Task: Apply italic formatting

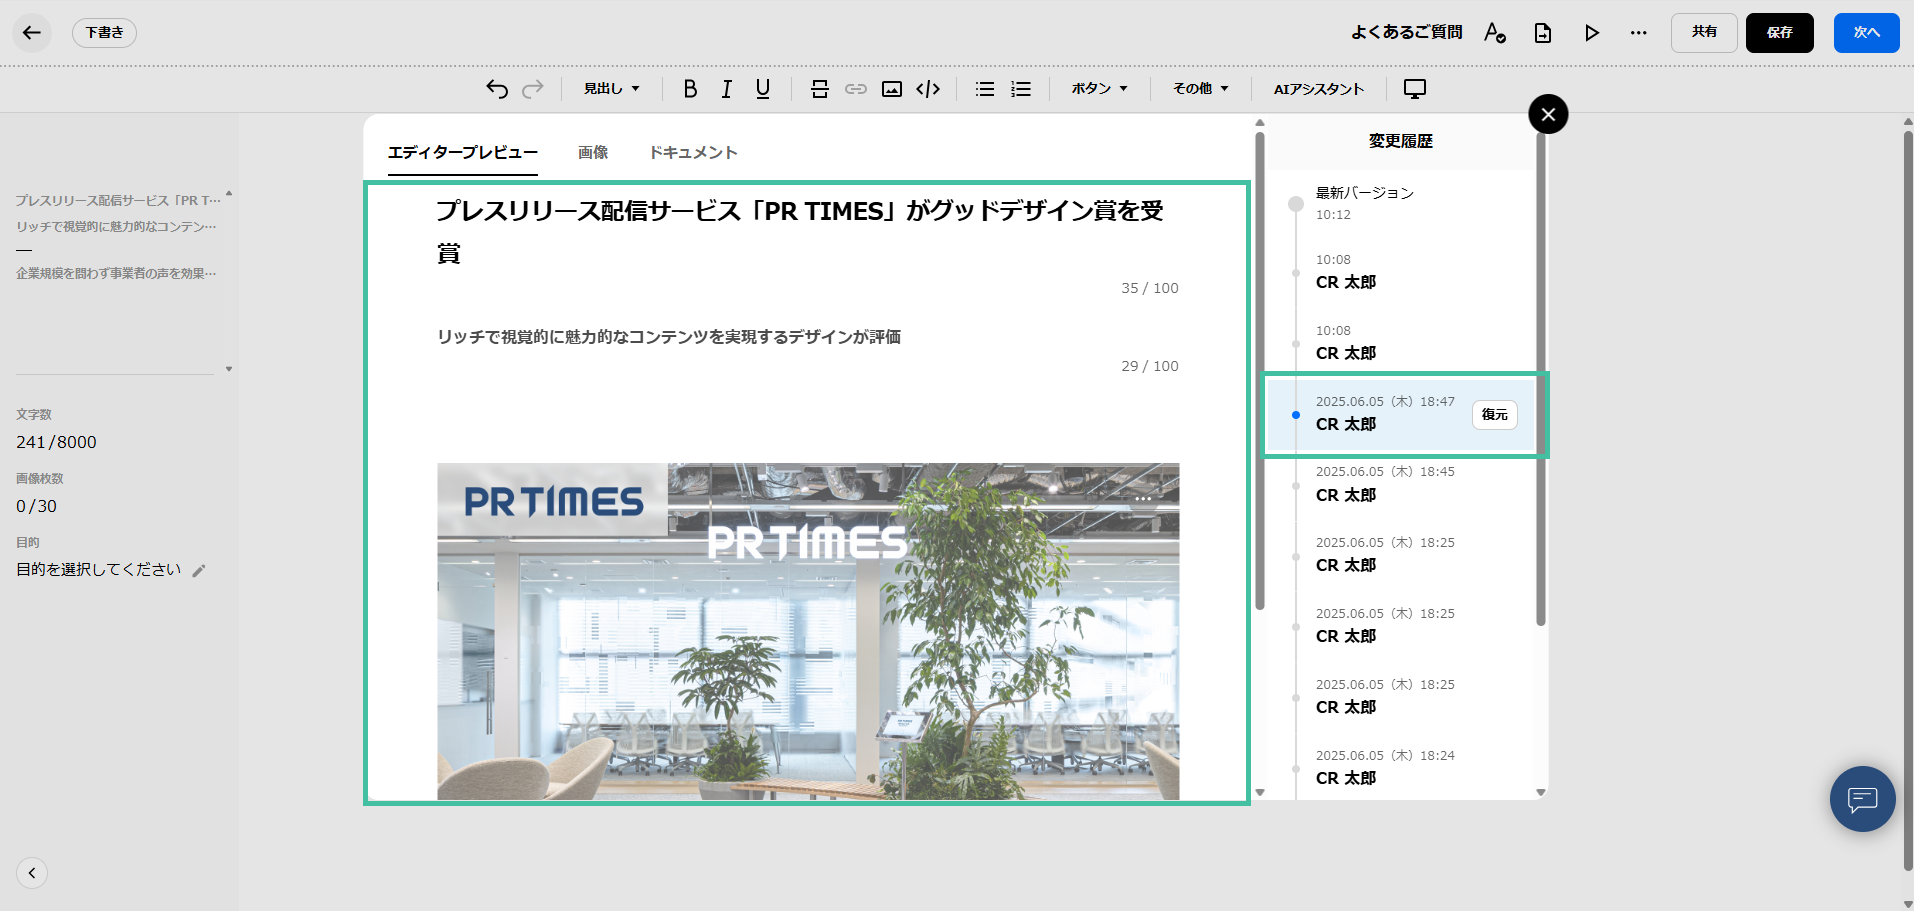Action: pos(726,89)
